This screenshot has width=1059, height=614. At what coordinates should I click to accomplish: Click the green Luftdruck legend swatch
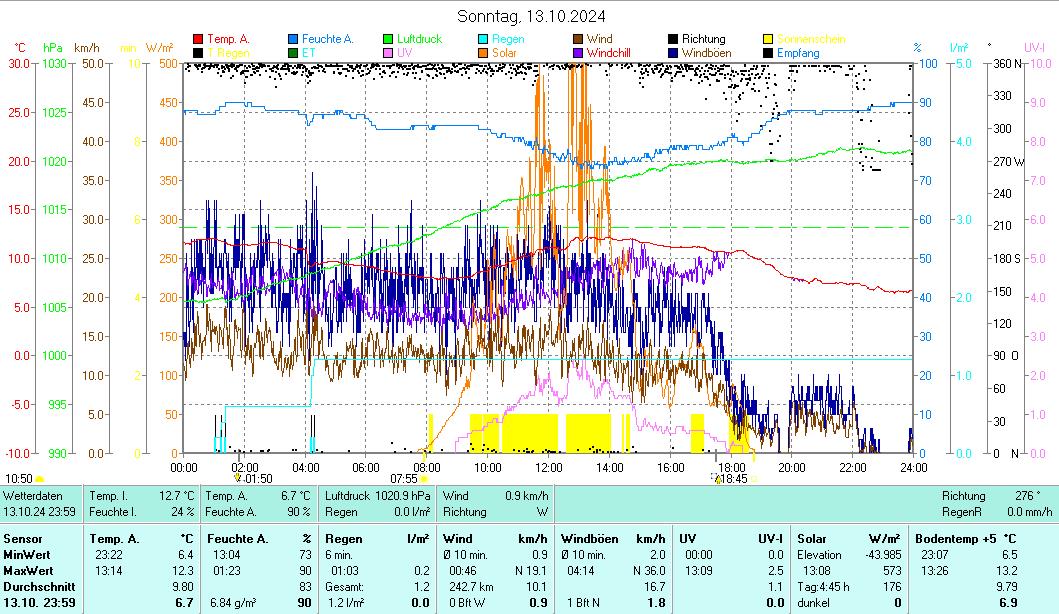tap(388, 40)
